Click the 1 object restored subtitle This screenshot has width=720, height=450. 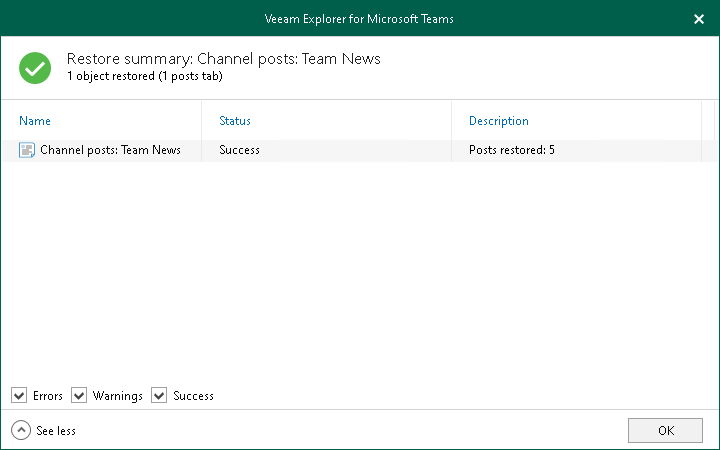click(x=145, y=76)
